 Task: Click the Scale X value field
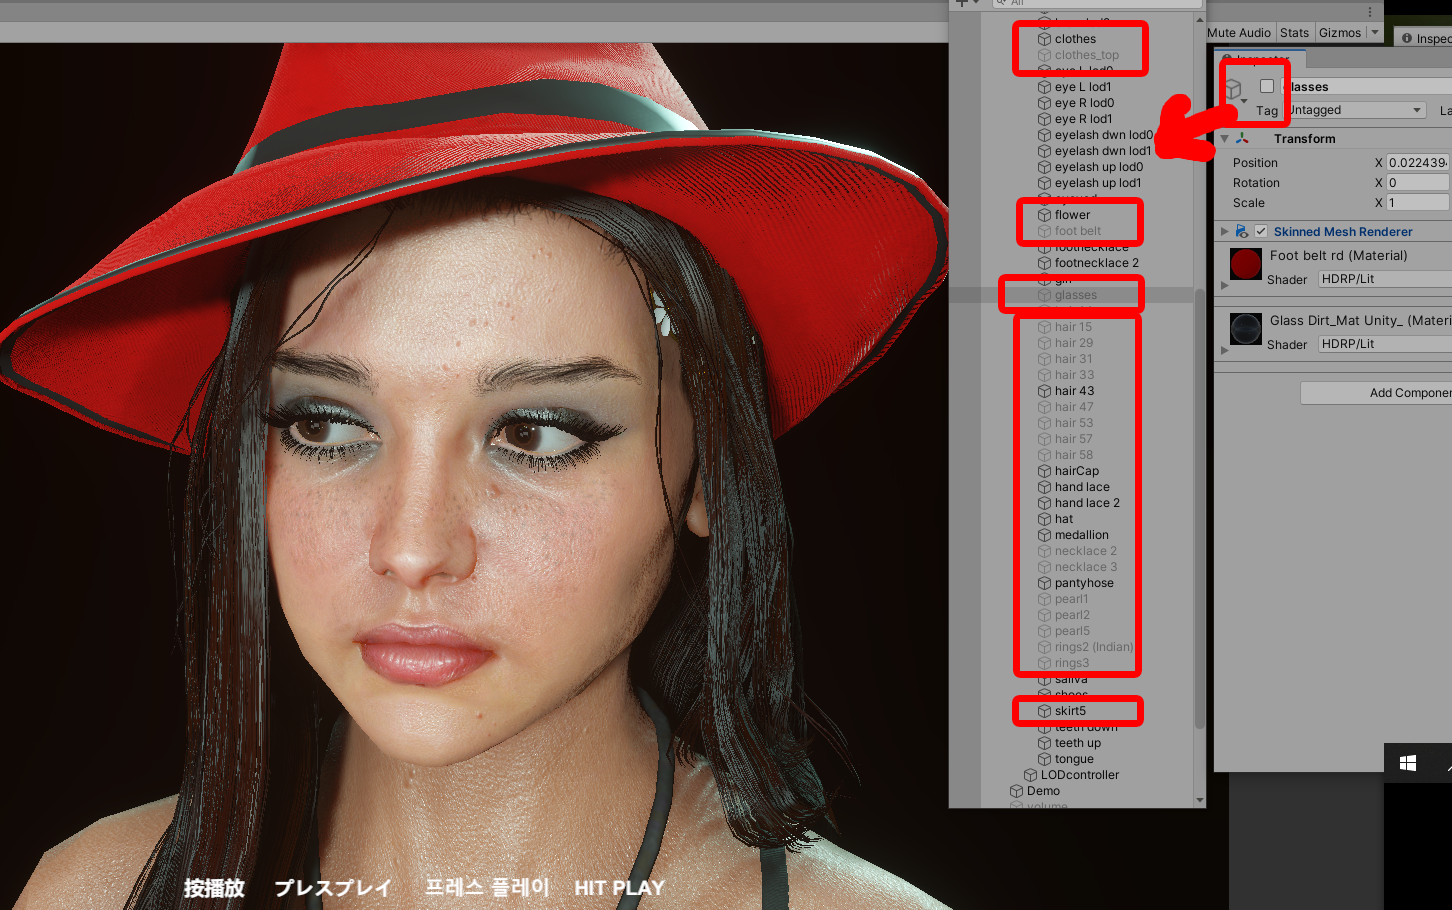point(1418,203)
